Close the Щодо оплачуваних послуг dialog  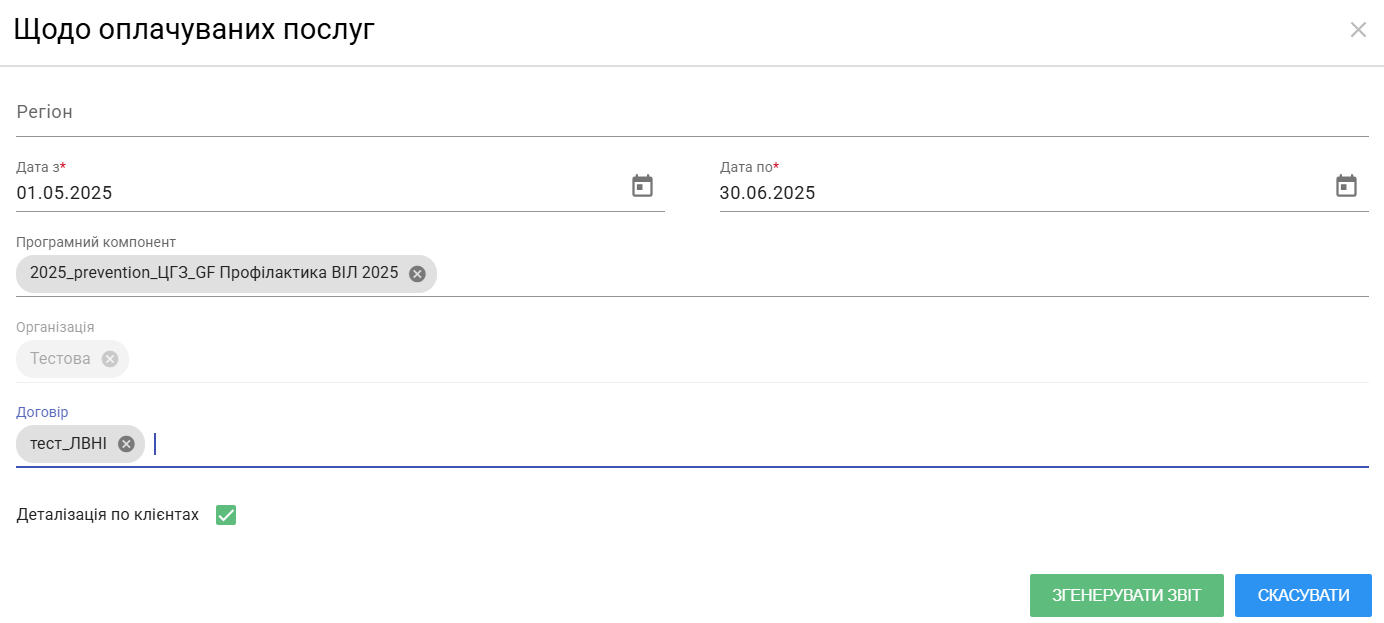[1358, 30]
